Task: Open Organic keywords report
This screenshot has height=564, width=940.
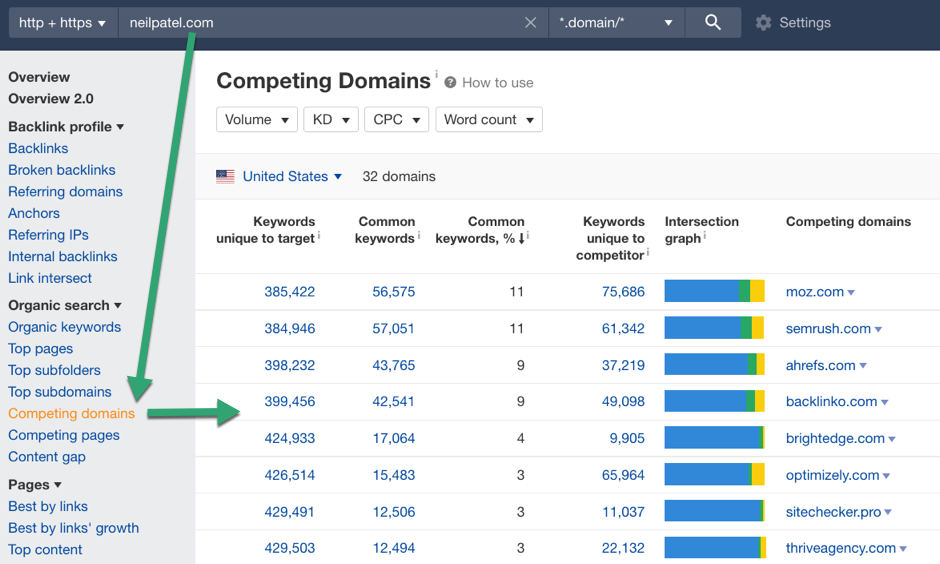Action: (65, 327)
